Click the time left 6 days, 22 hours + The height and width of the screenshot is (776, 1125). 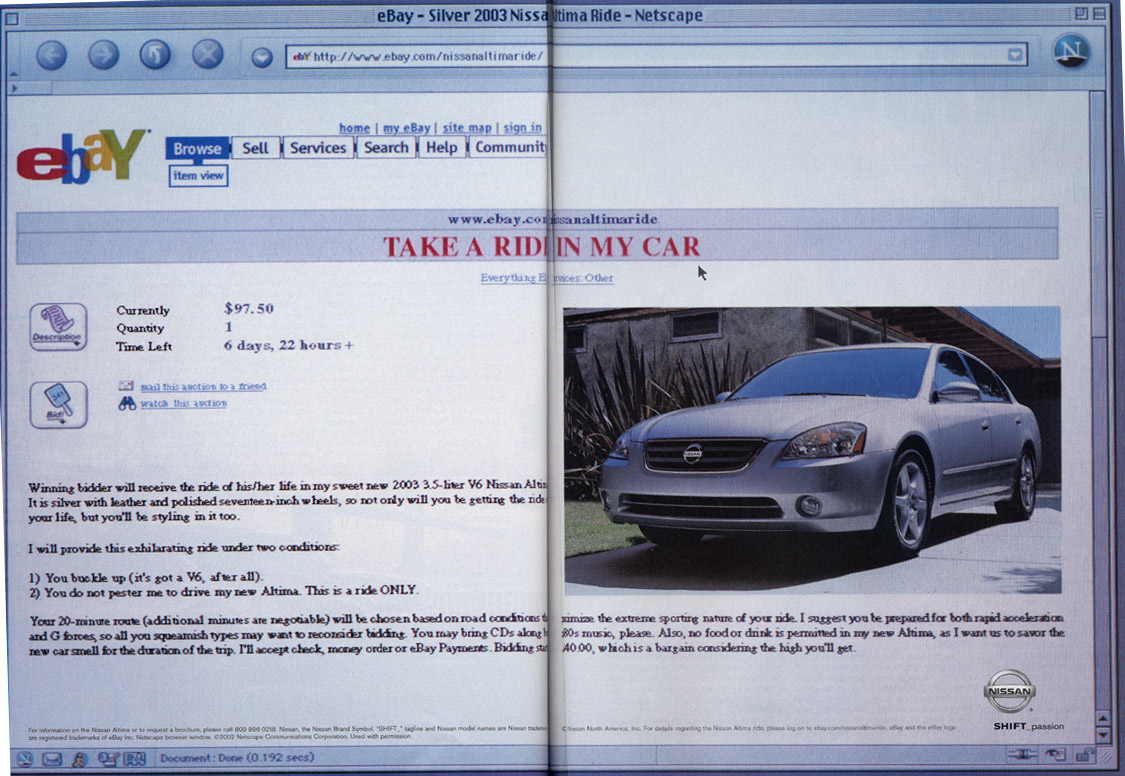(288, 345)
